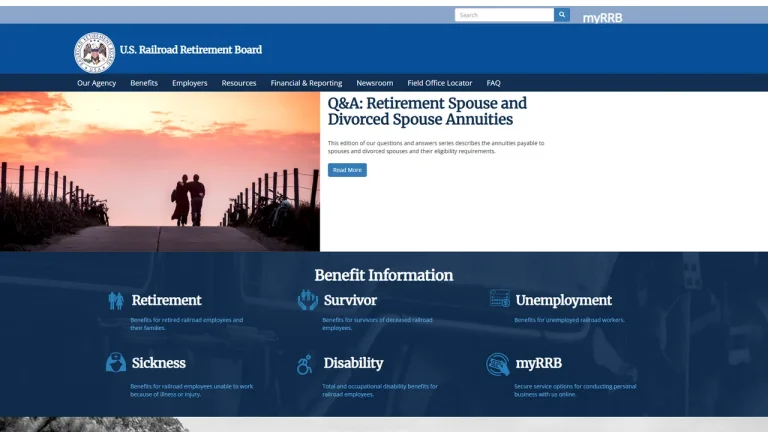The image size is (768, 432).
Task: Open the myRRB heading in Benefit Information
Action: point(539,363)
